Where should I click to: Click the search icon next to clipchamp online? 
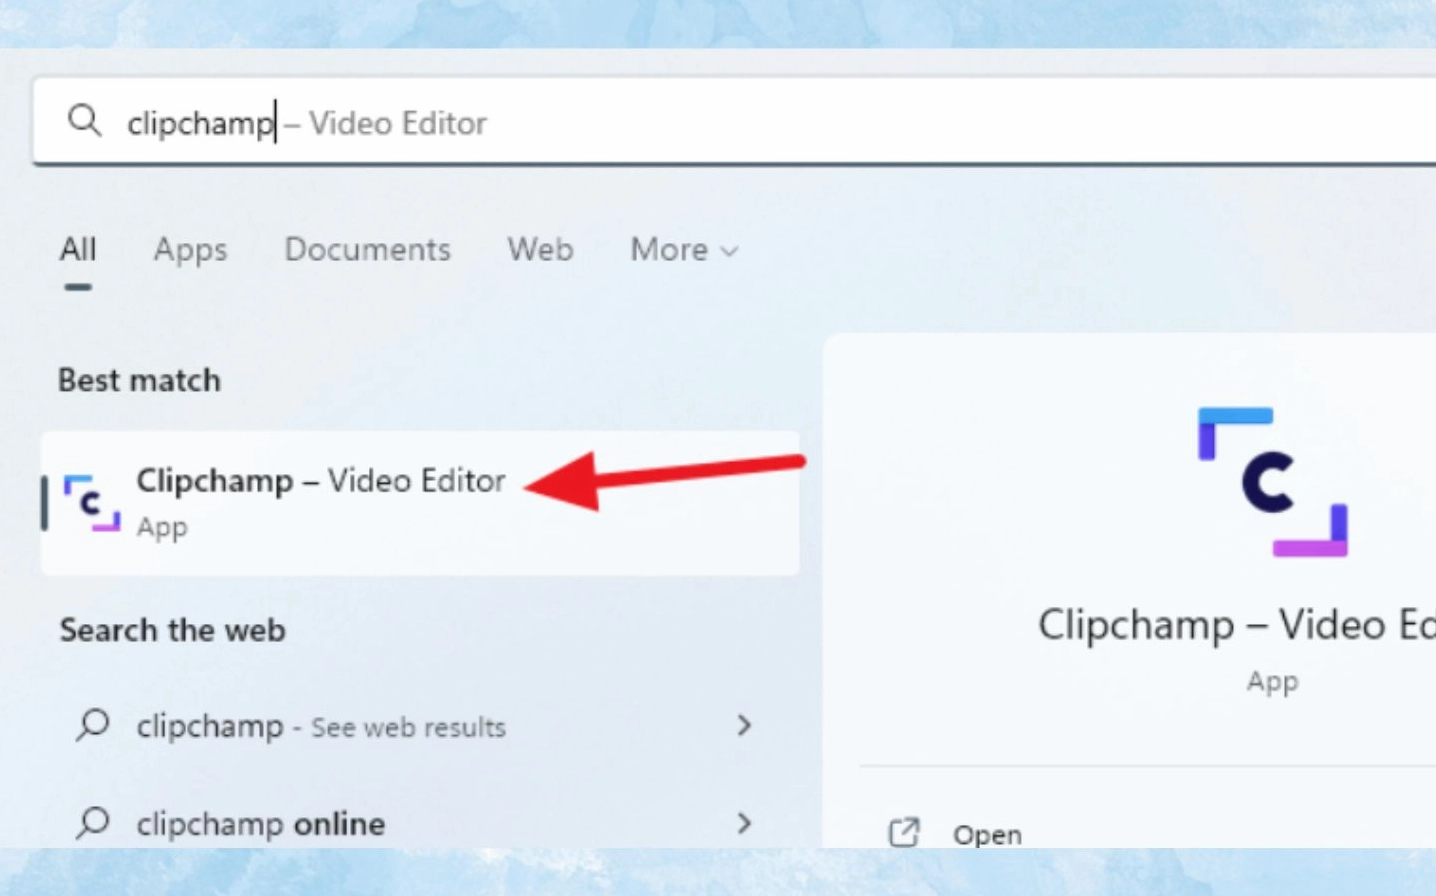tap(93, 824)
